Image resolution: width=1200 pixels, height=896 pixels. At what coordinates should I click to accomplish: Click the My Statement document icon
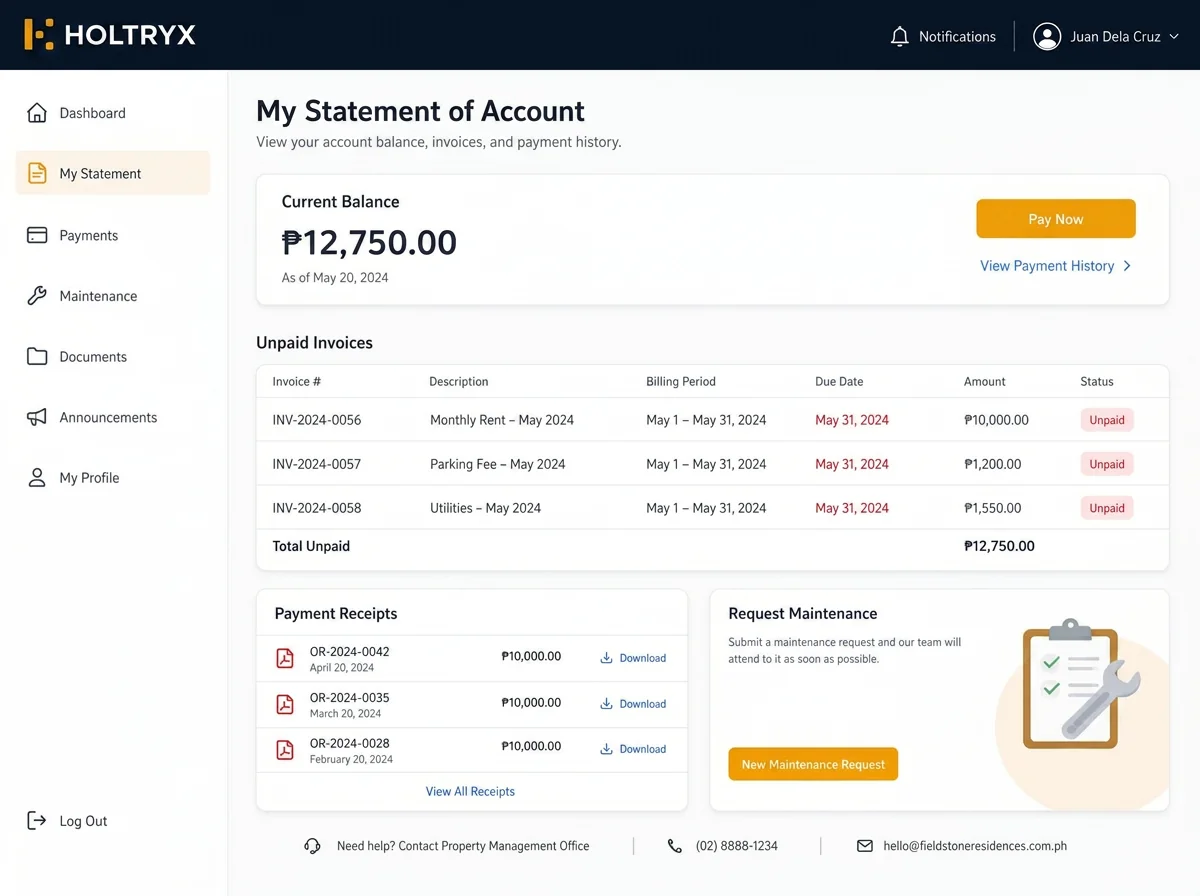coord(37,173)
